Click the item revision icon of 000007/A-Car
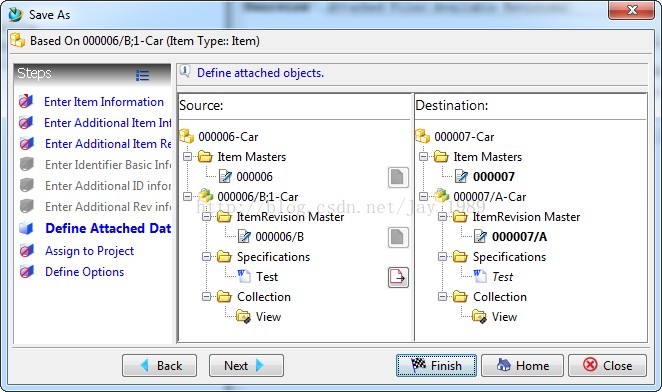This screenshot has width=662, height=392. tap(442, 196)
